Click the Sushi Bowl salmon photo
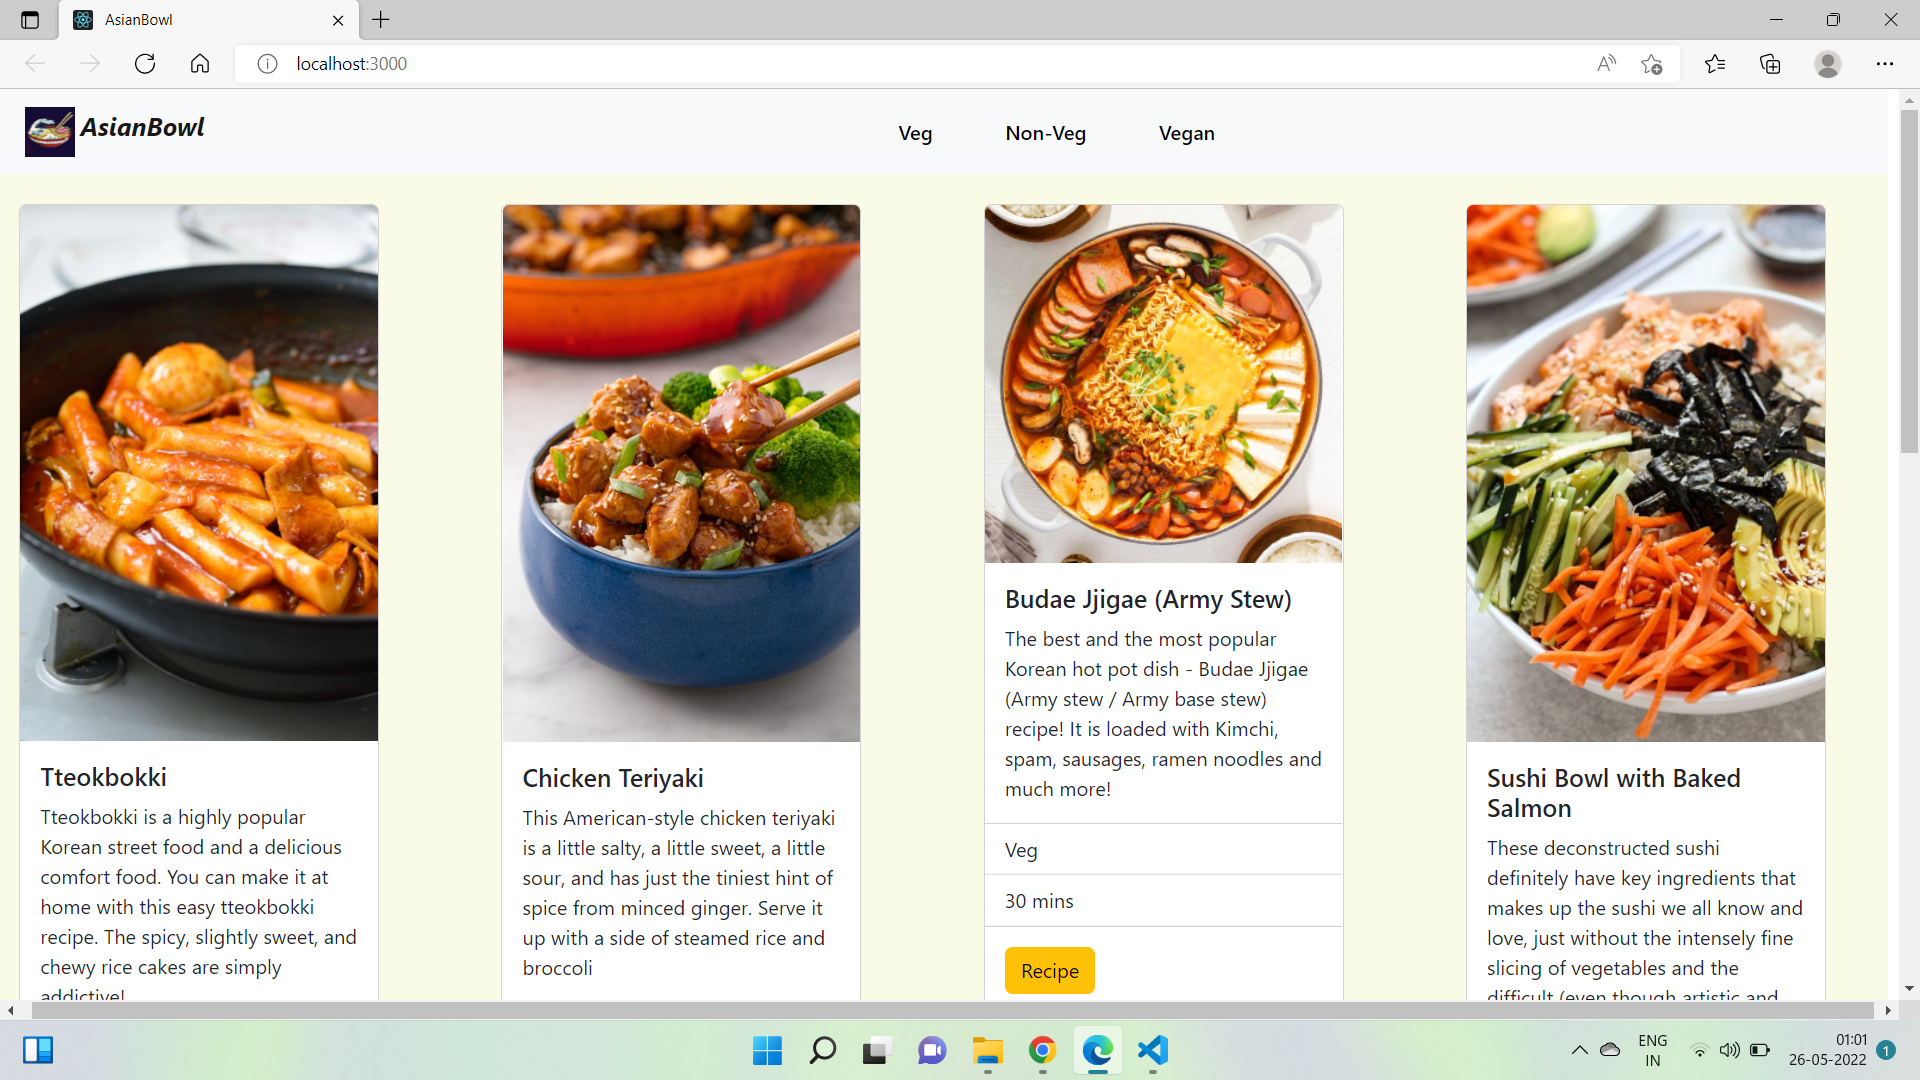 pos(1646,473)
